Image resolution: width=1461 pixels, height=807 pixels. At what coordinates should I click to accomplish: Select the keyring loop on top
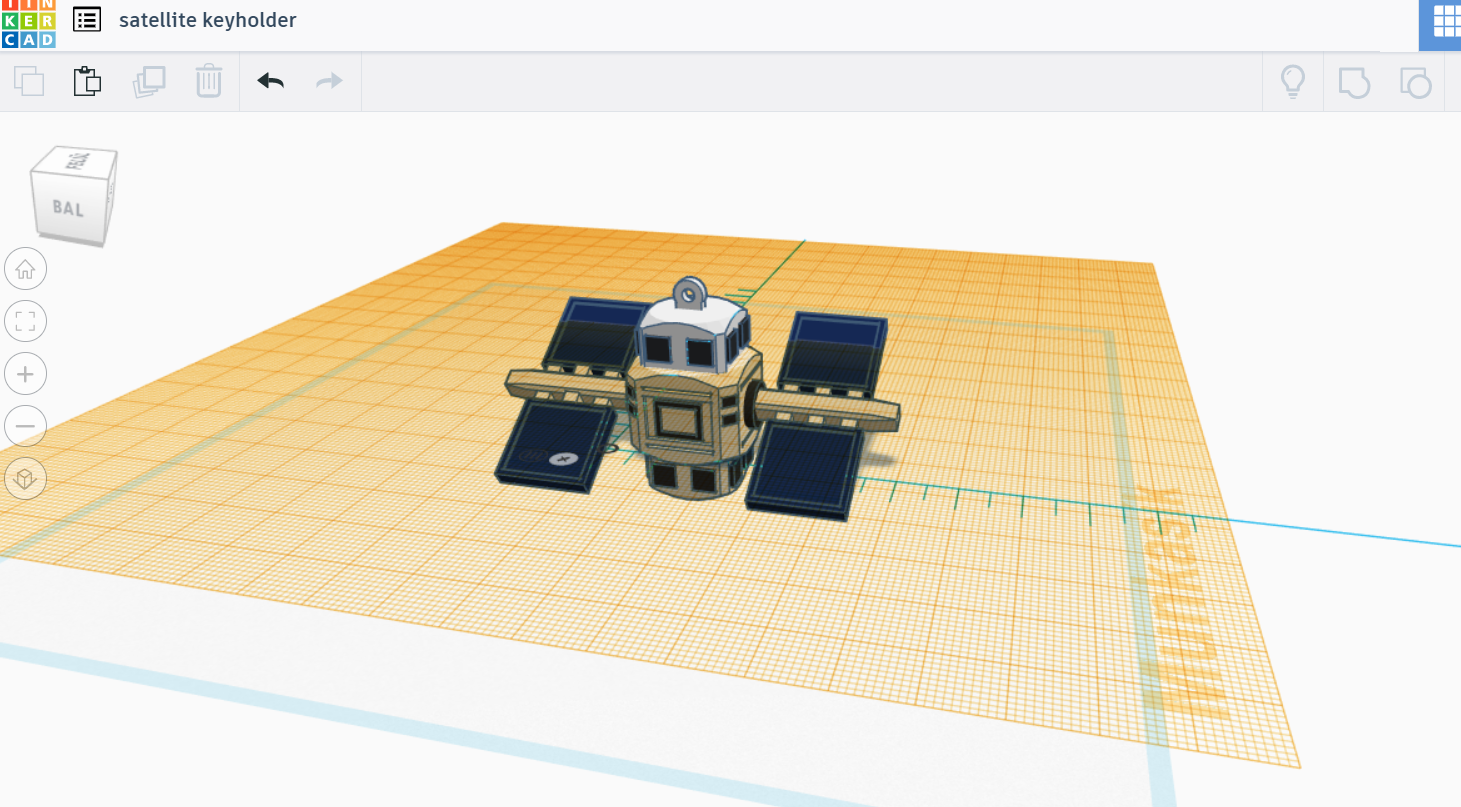[689, 293]
